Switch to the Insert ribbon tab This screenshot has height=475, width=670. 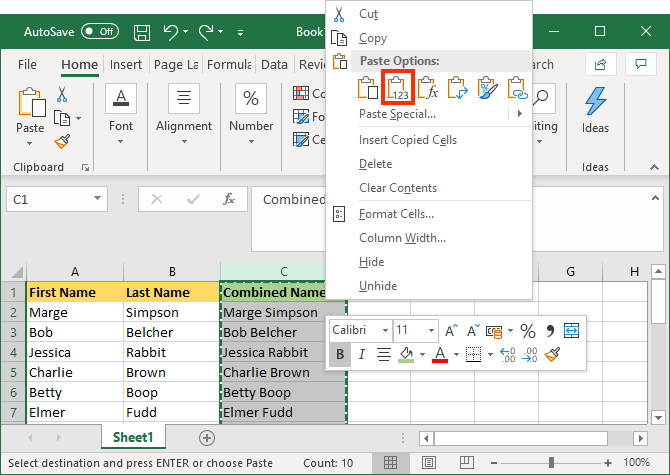tap(126, 65)
